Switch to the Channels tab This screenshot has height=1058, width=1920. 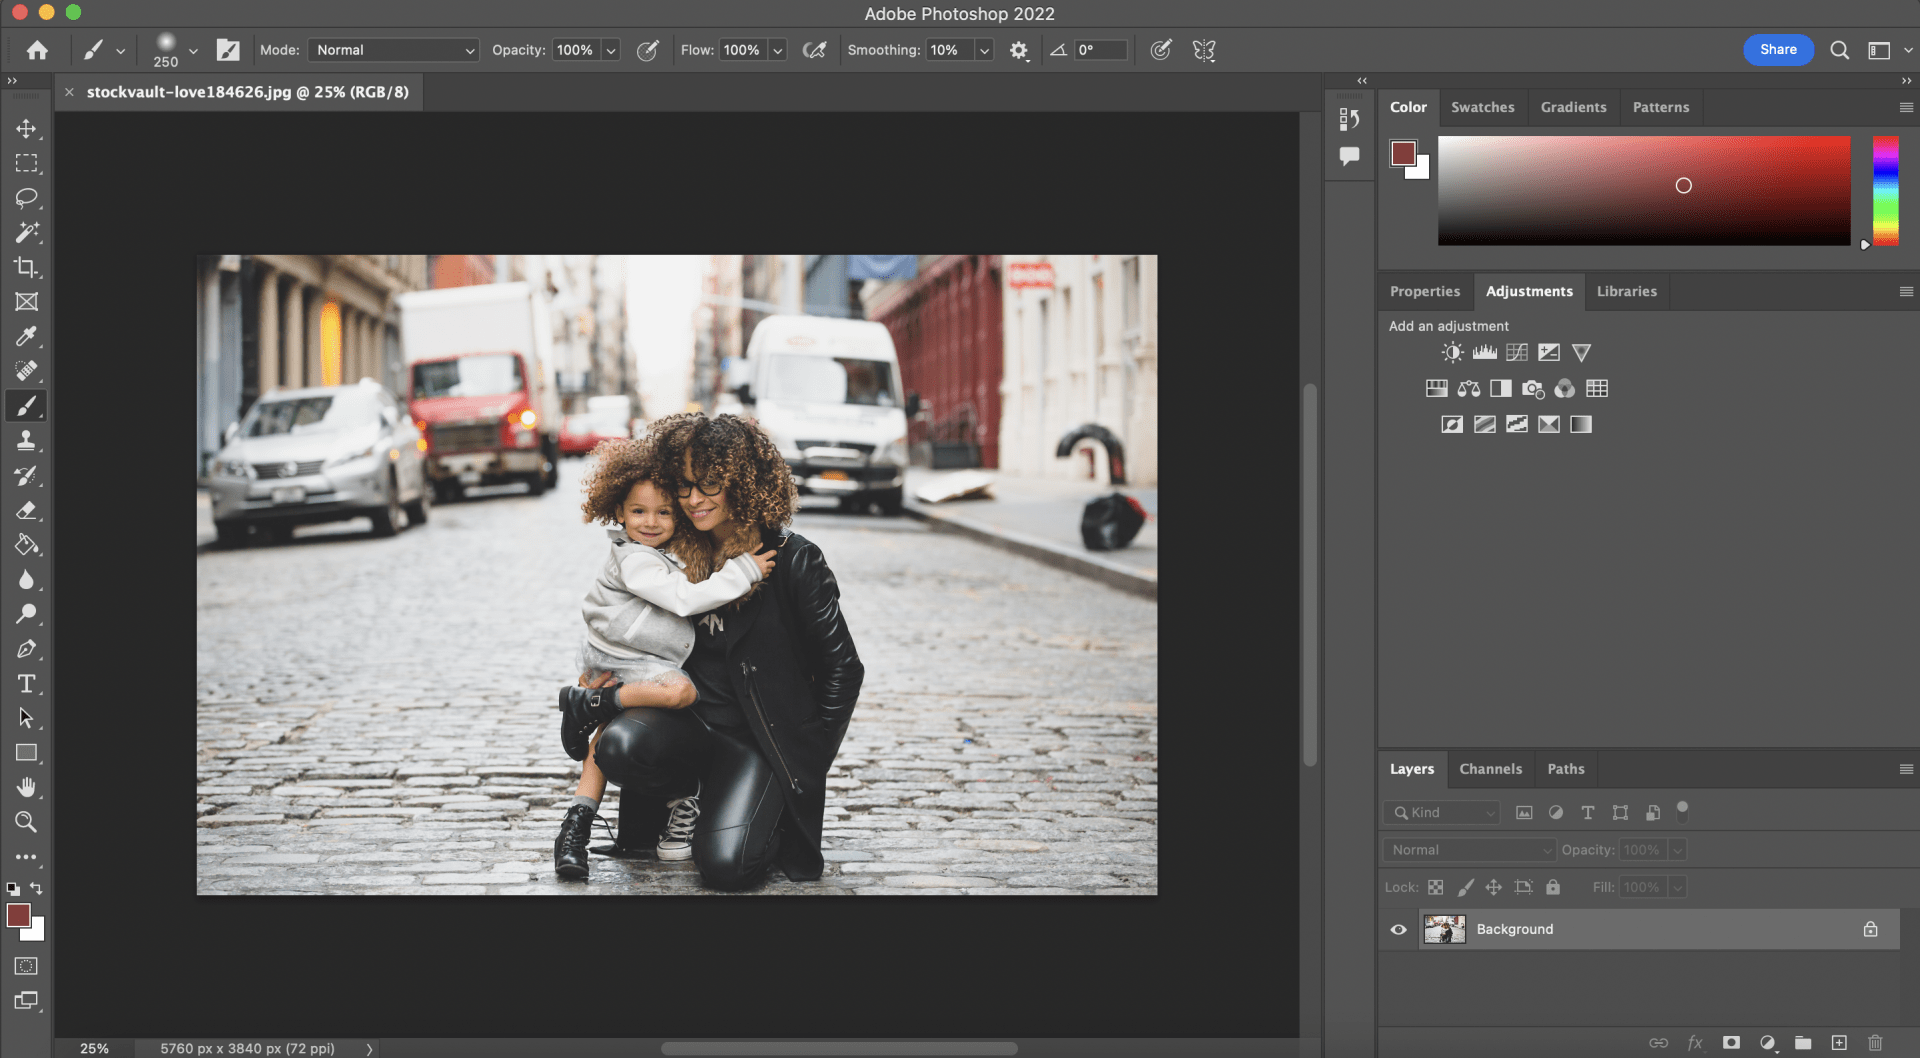click(x=1490, y=769)
